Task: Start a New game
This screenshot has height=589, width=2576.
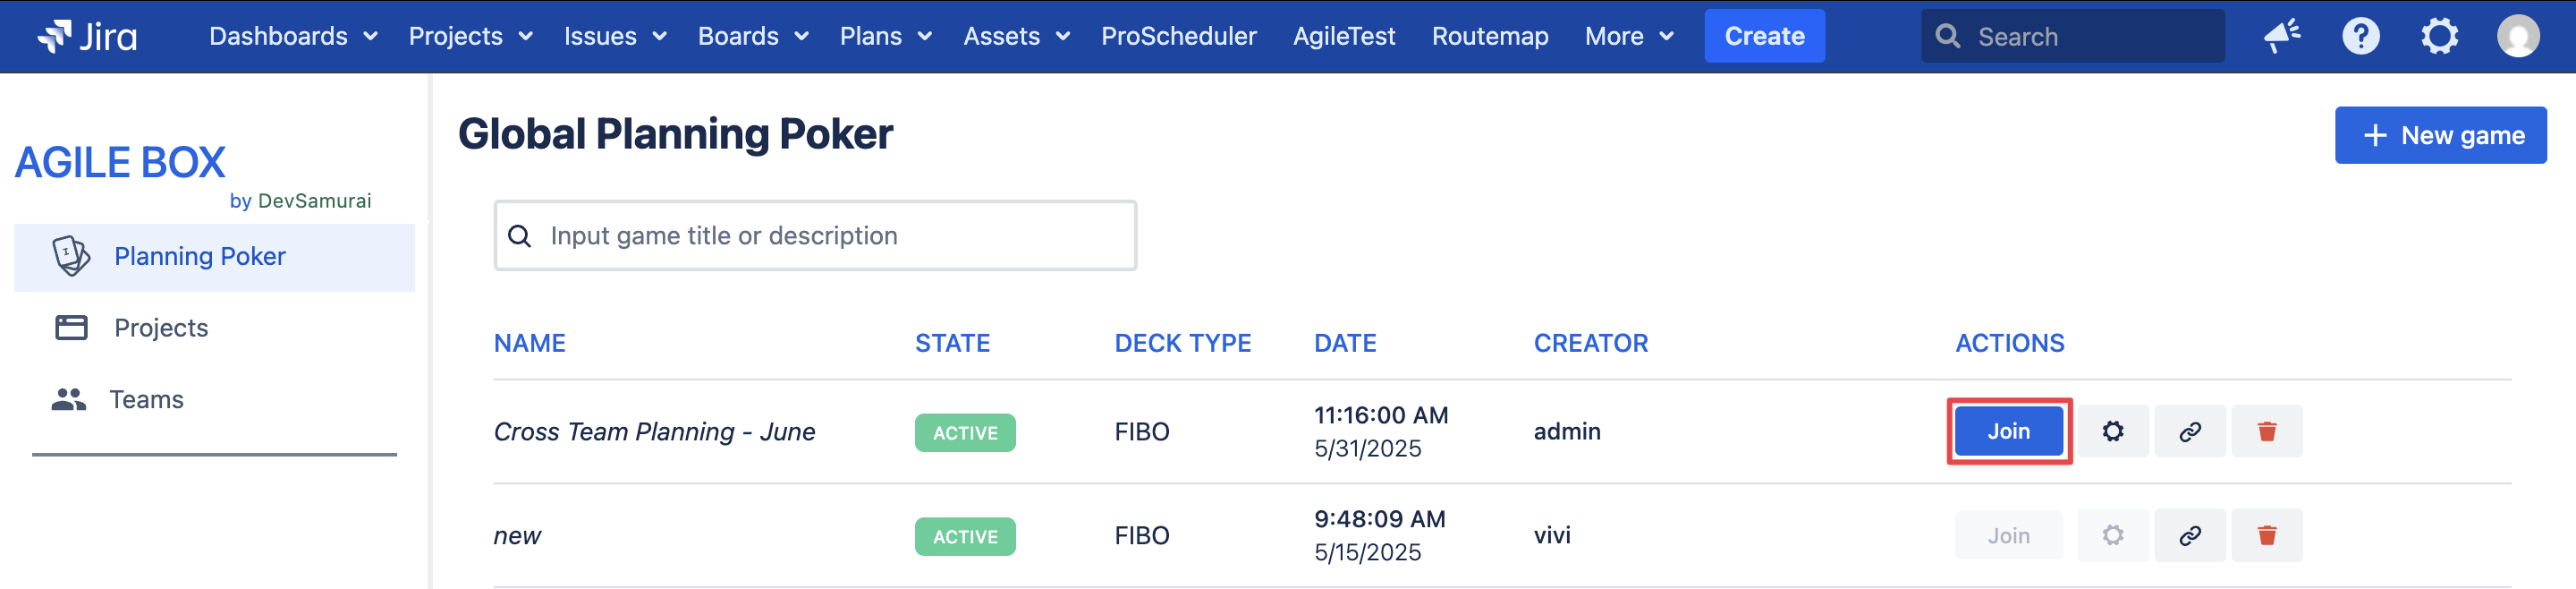Action: (x=2440, y=135)
